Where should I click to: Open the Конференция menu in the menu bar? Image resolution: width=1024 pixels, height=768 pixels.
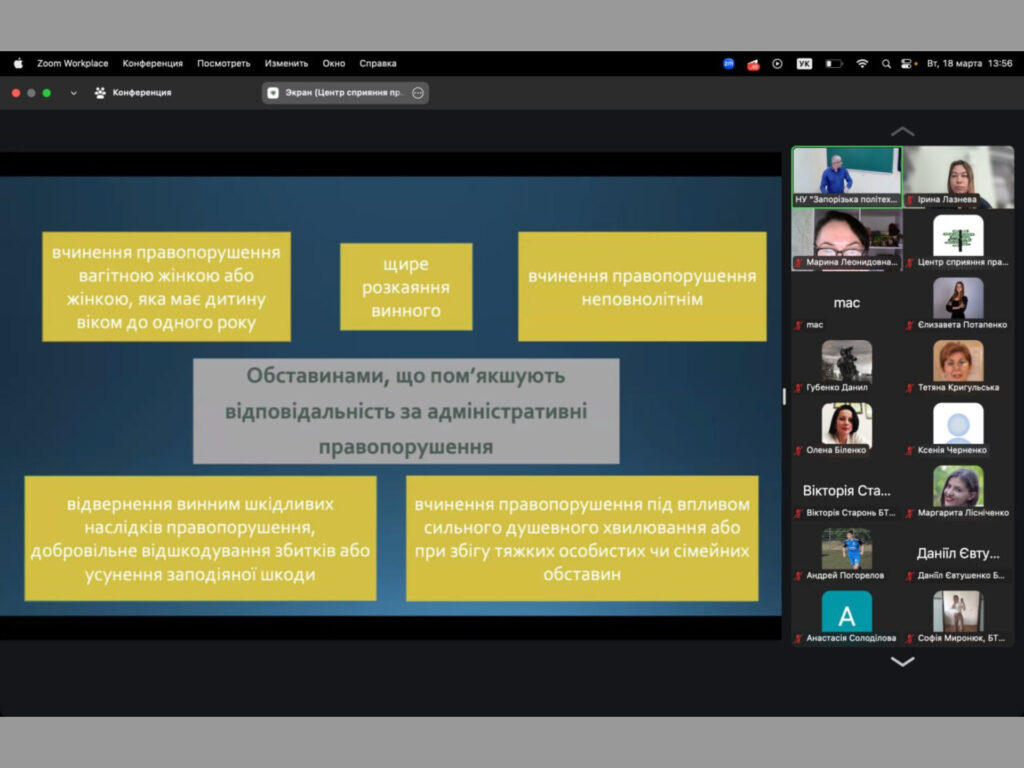(x=152, y=63)
